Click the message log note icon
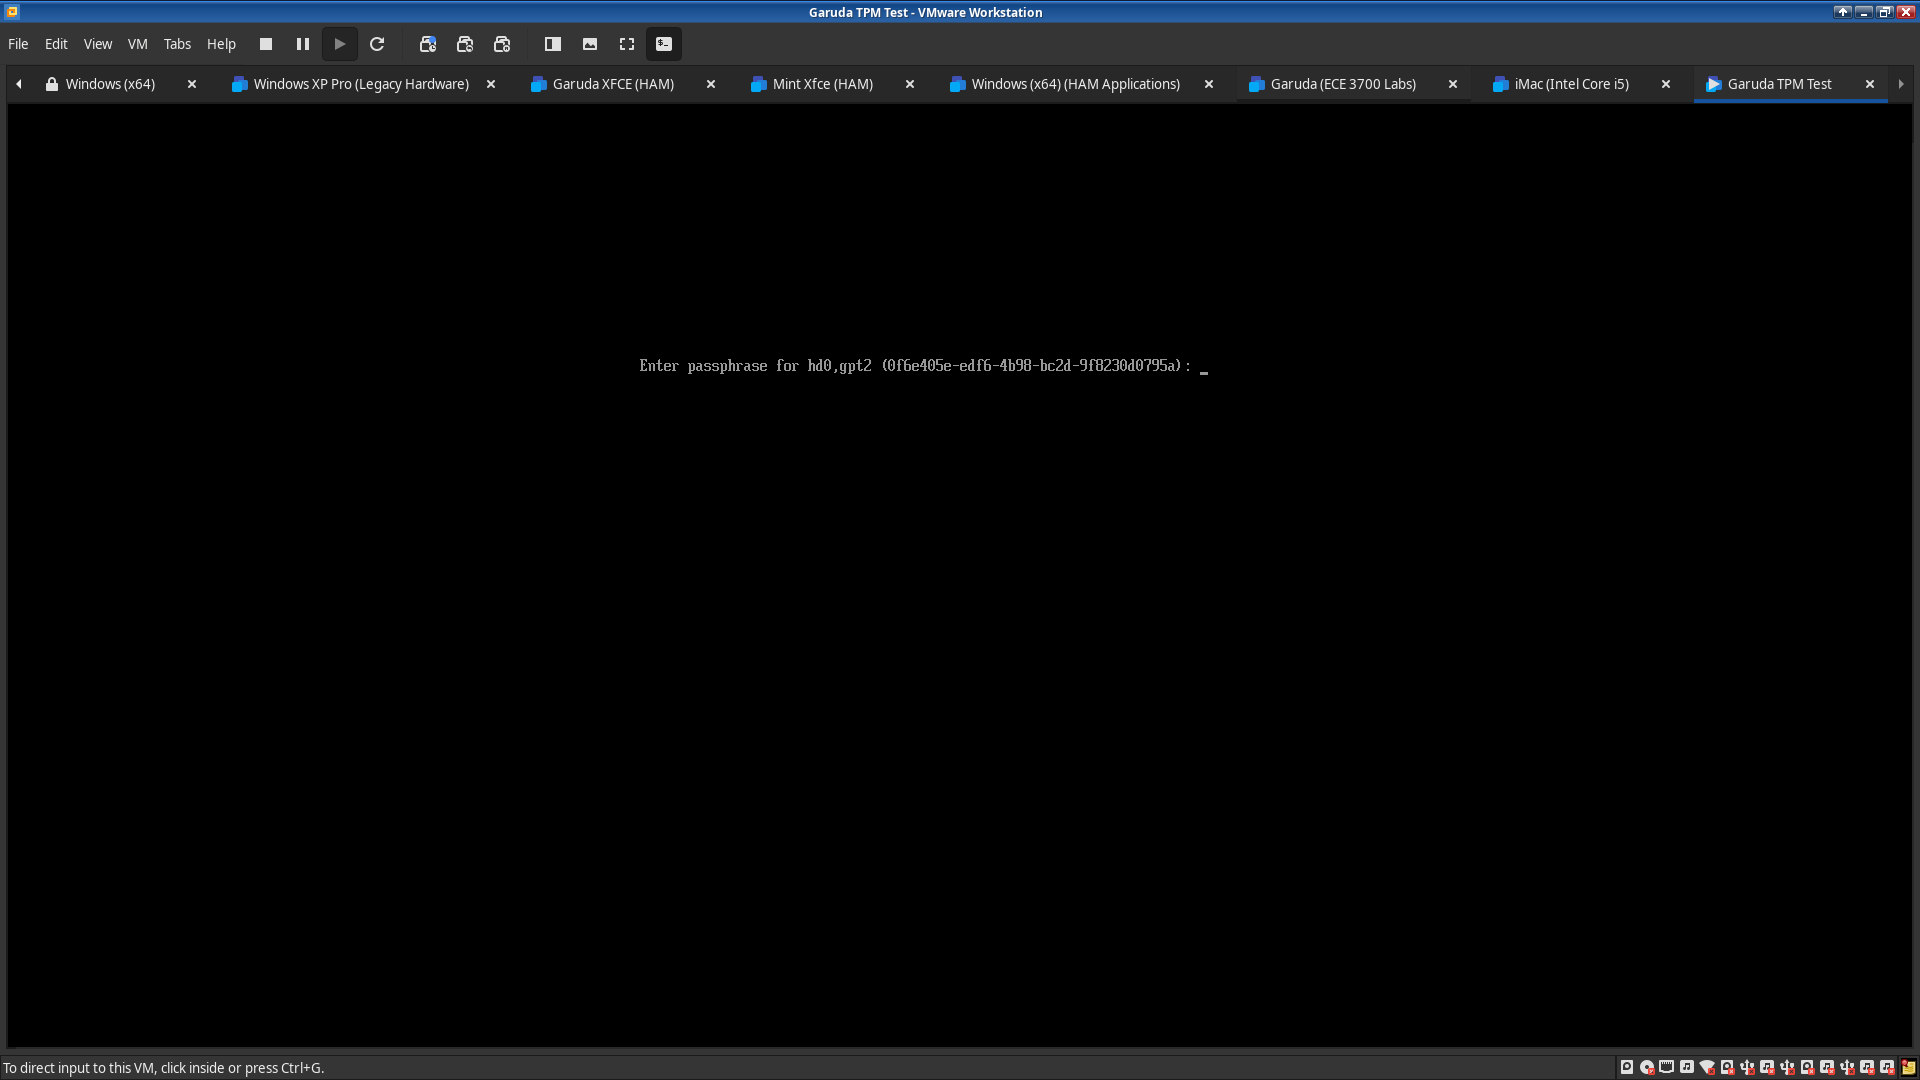 coord(1908,1067)
